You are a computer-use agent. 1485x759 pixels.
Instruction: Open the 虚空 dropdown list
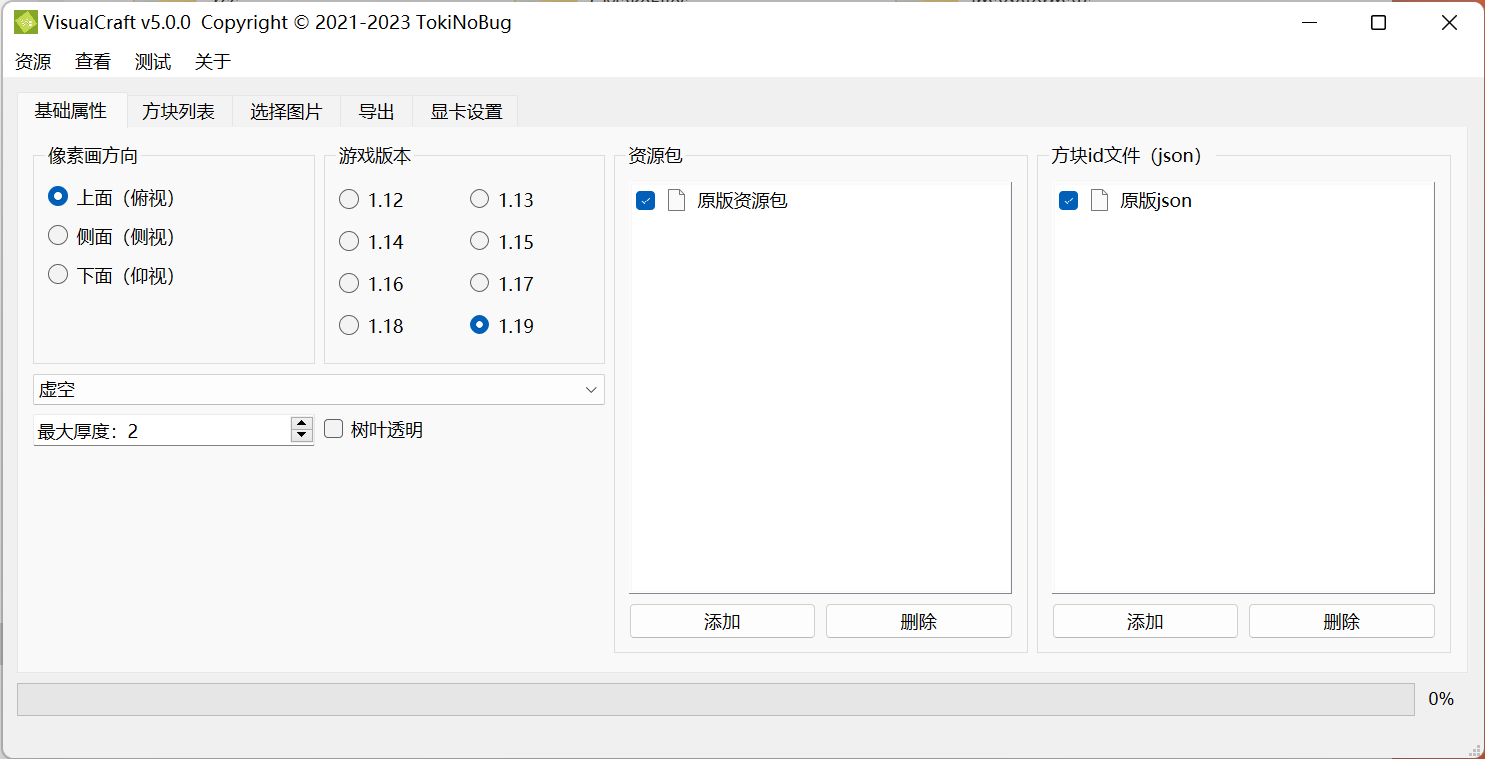(x=319, y=390)
